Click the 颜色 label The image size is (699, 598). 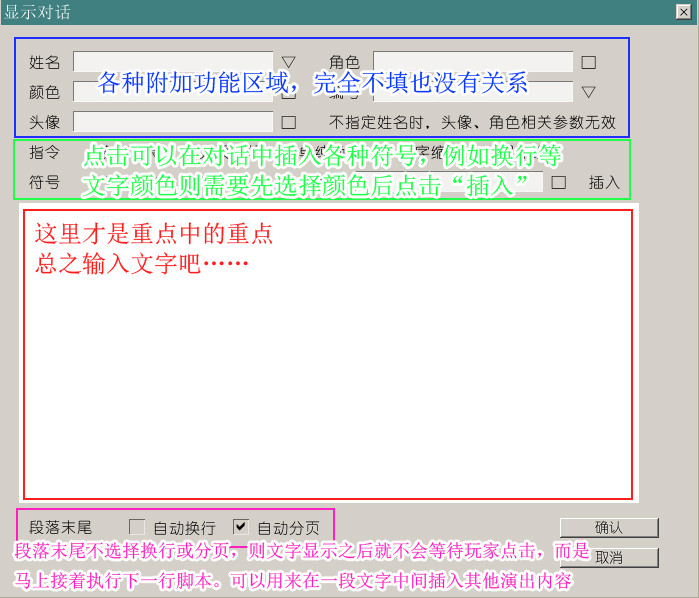tap(44, 92)
